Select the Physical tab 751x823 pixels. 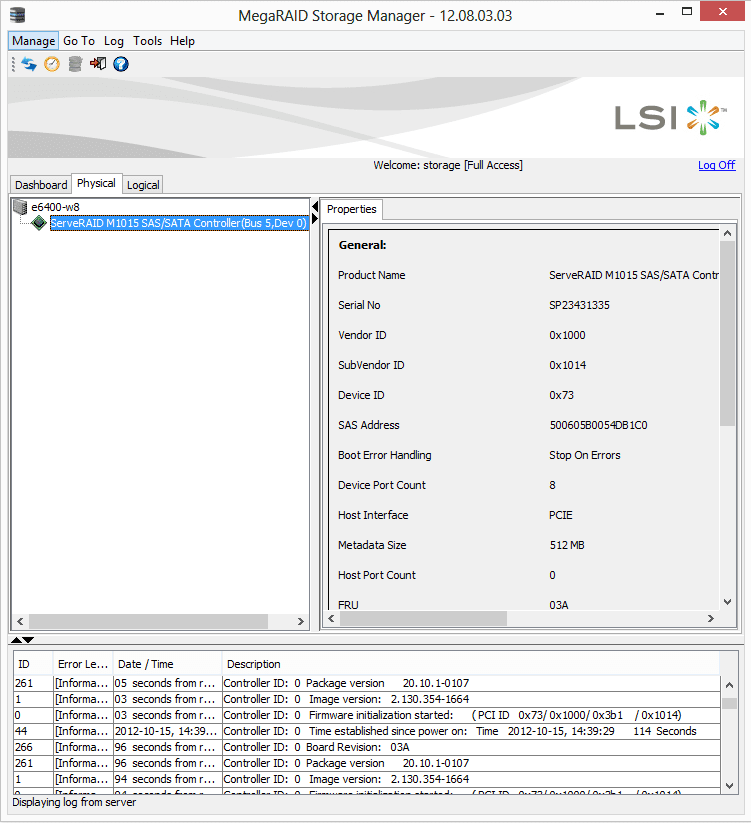click(x=97, y=183)
